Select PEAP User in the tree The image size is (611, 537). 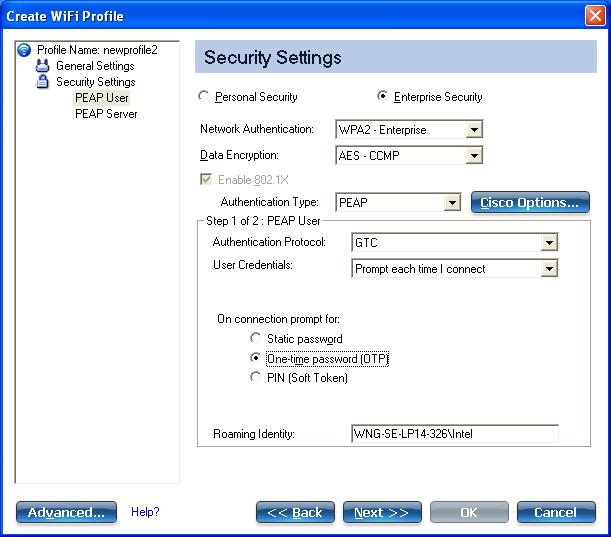[x=102, y=98]
